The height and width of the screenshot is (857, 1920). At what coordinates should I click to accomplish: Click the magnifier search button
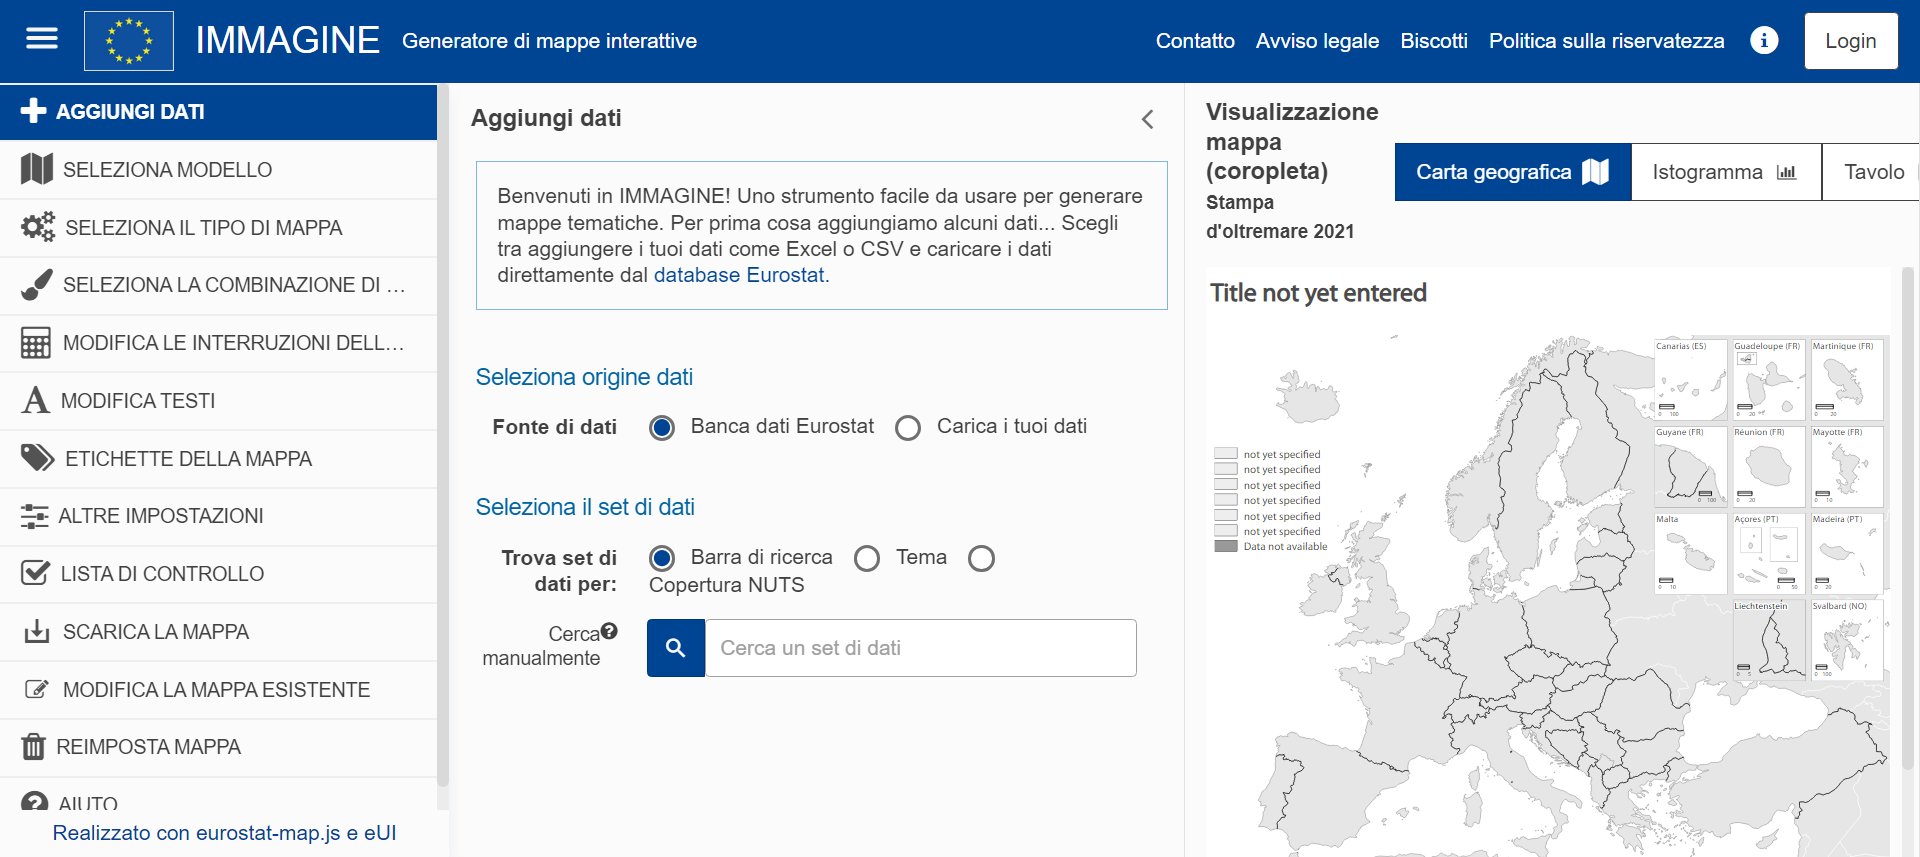coord(676,648)
